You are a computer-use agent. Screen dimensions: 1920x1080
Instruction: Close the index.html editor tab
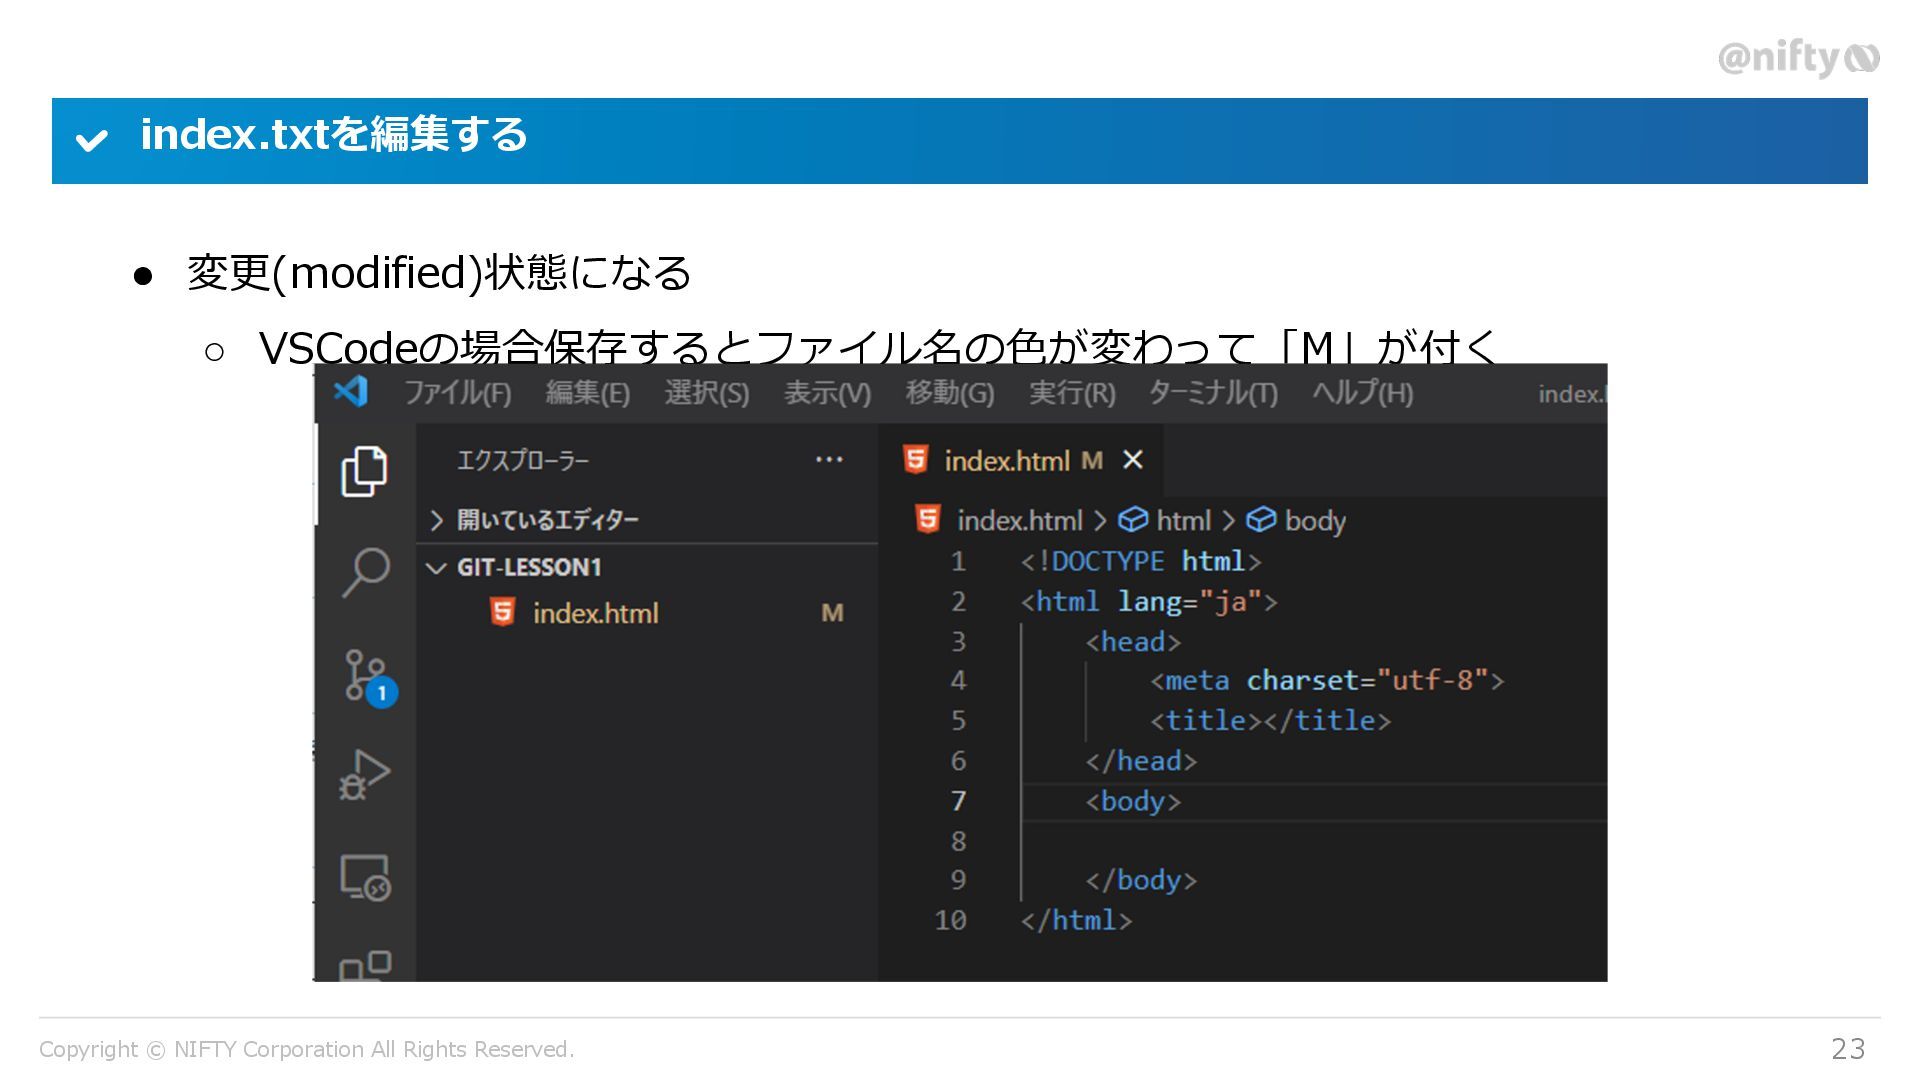1132,460
